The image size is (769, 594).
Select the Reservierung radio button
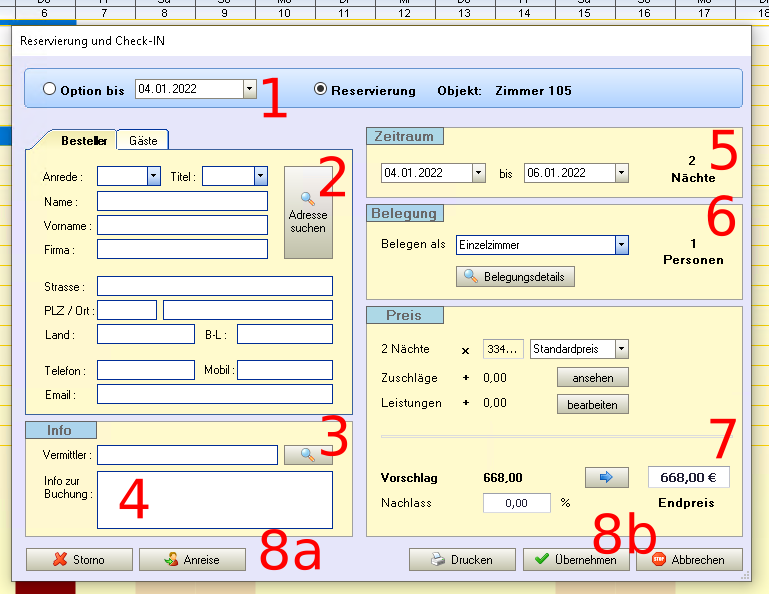click(321, 89)
